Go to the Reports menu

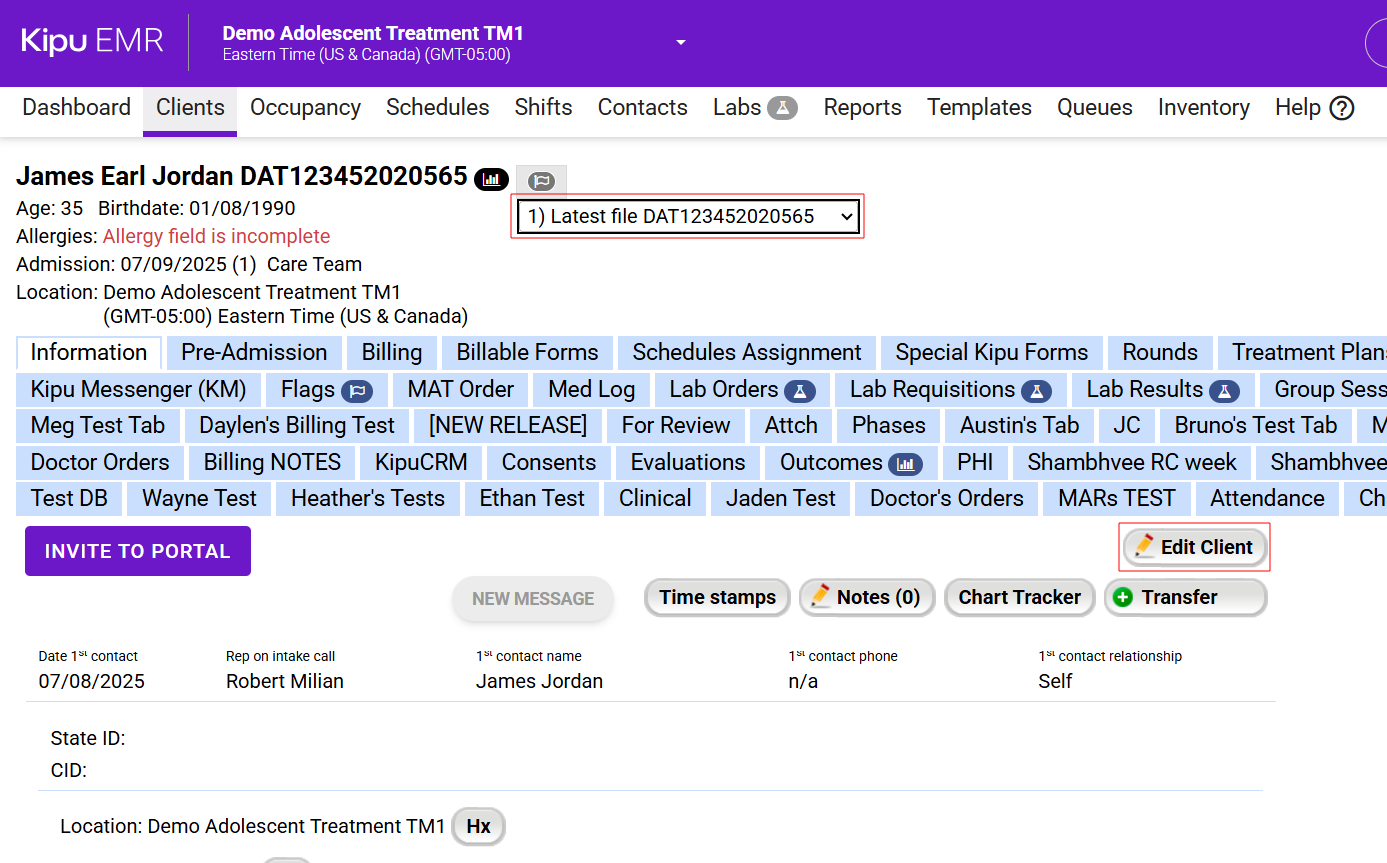(862, 108)
